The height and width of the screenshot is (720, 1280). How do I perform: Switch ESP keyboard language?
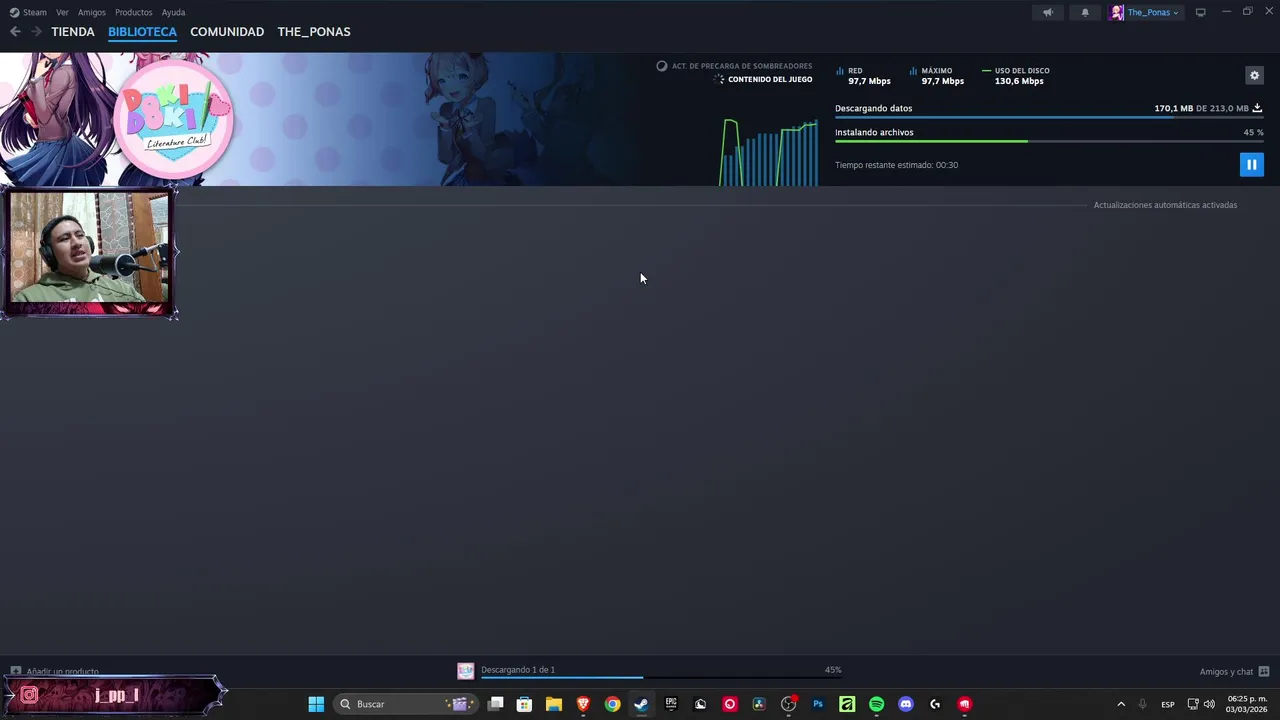pyautogui.click(x=1167, y=704)
